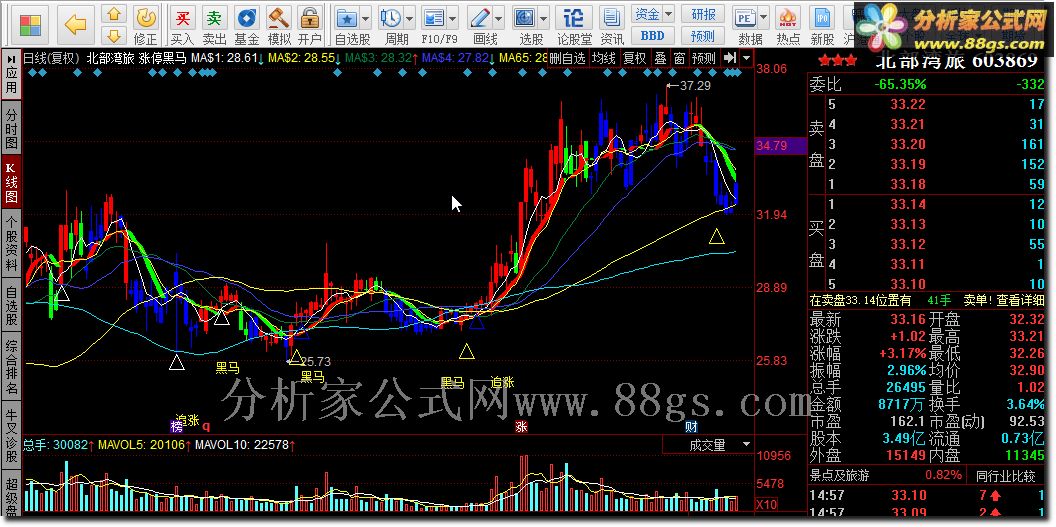Image resolution: width=1056 pixels, height=527 pixels.
Task: Open the 模拟 simulated trading gavel icon
Action: click(x=278, y=25)
